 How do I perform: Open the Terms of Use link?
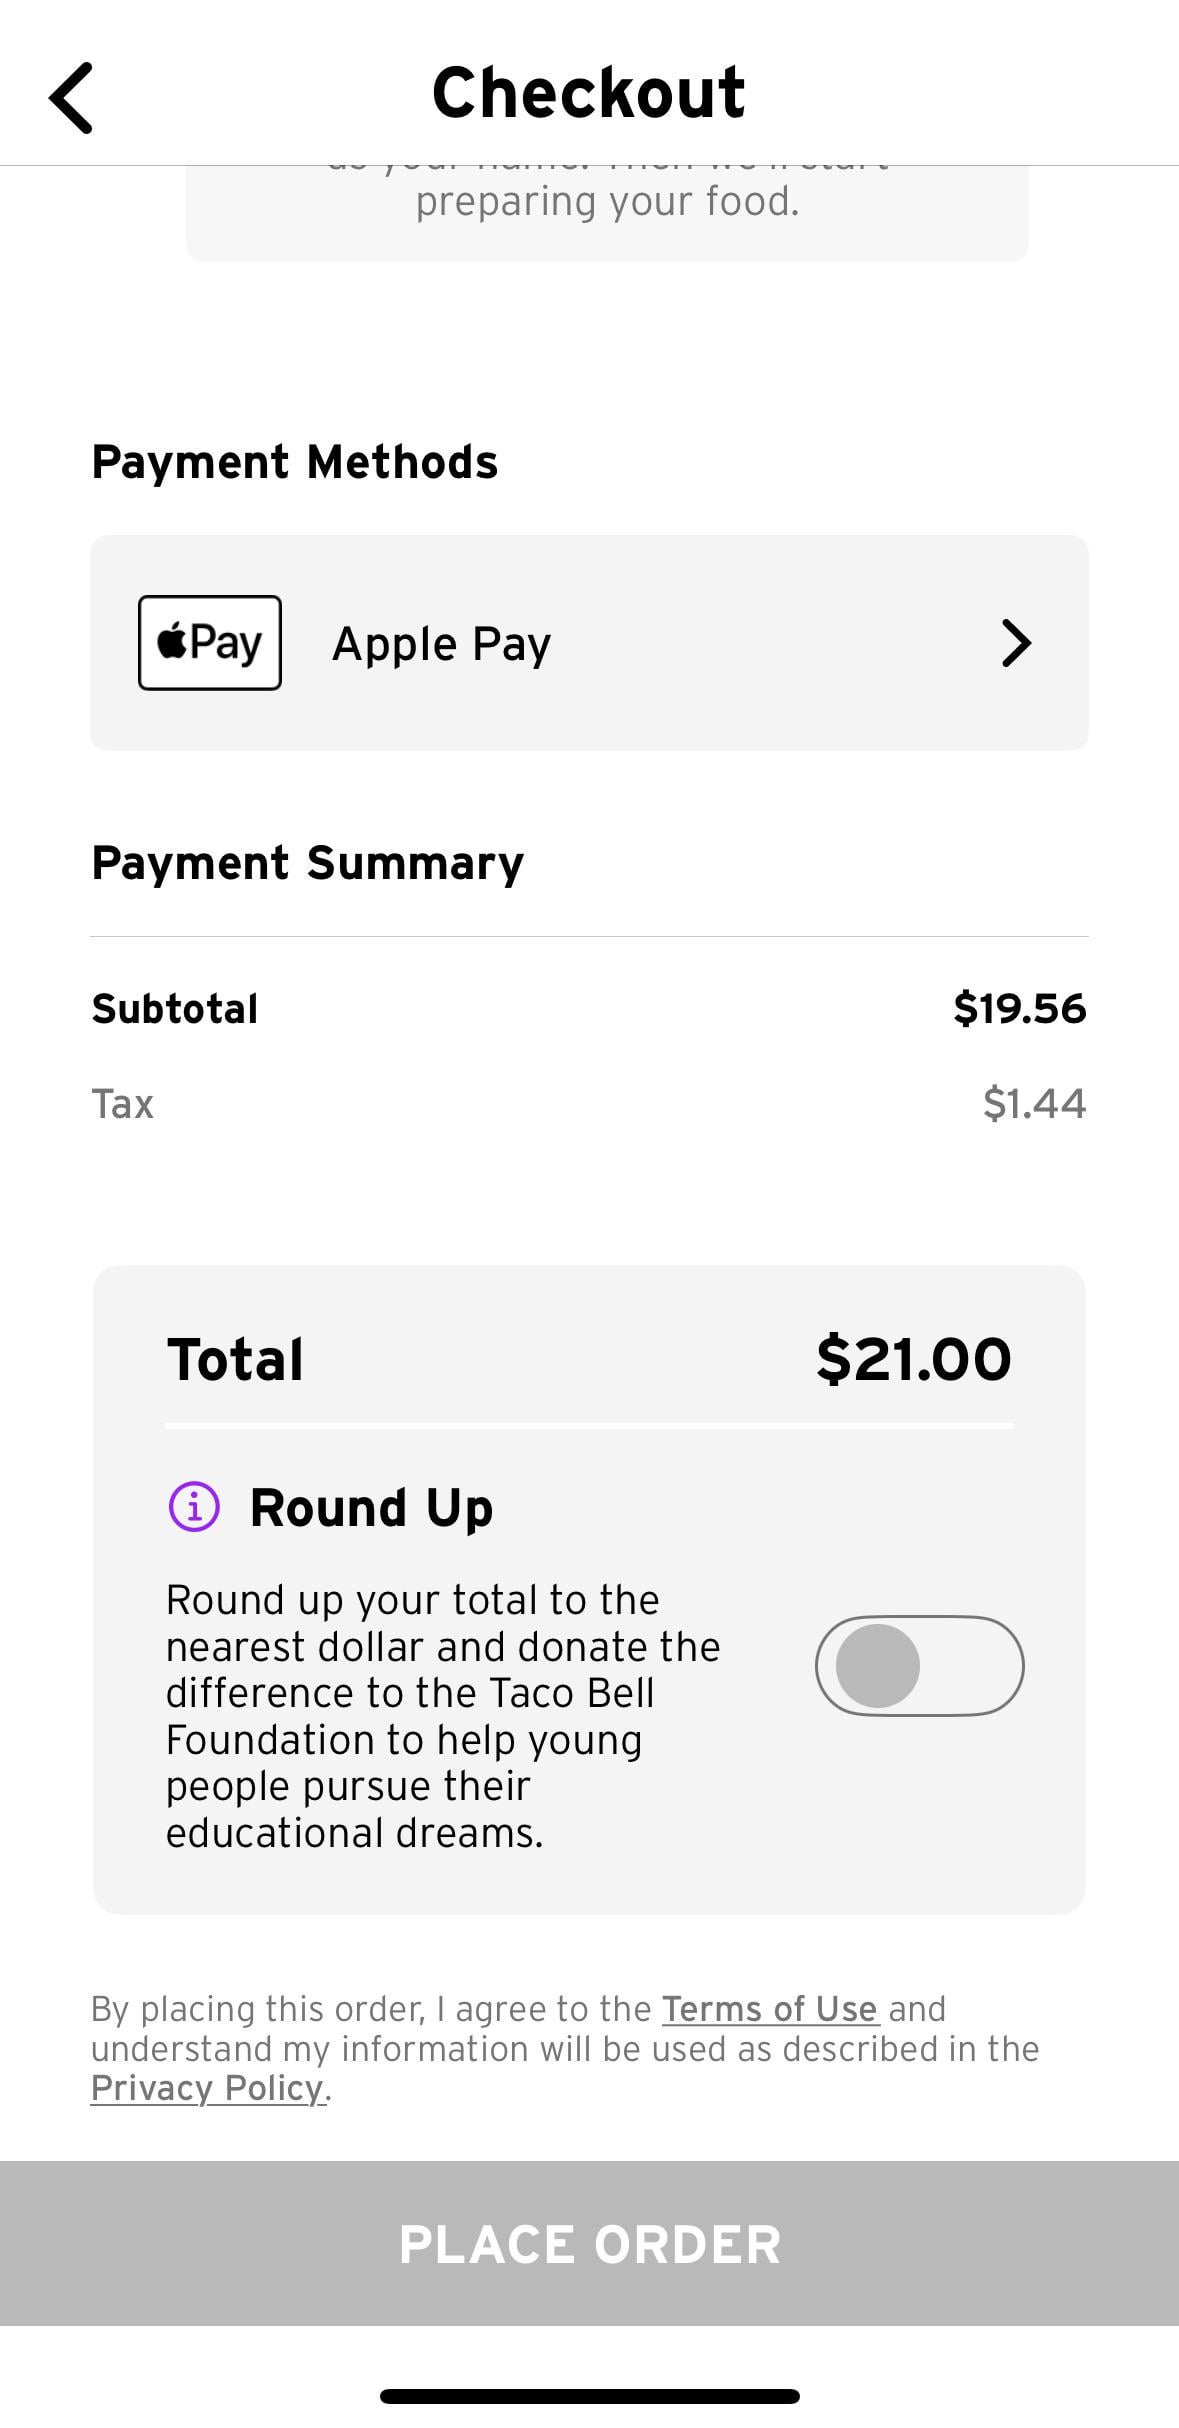coord(770,2008)
